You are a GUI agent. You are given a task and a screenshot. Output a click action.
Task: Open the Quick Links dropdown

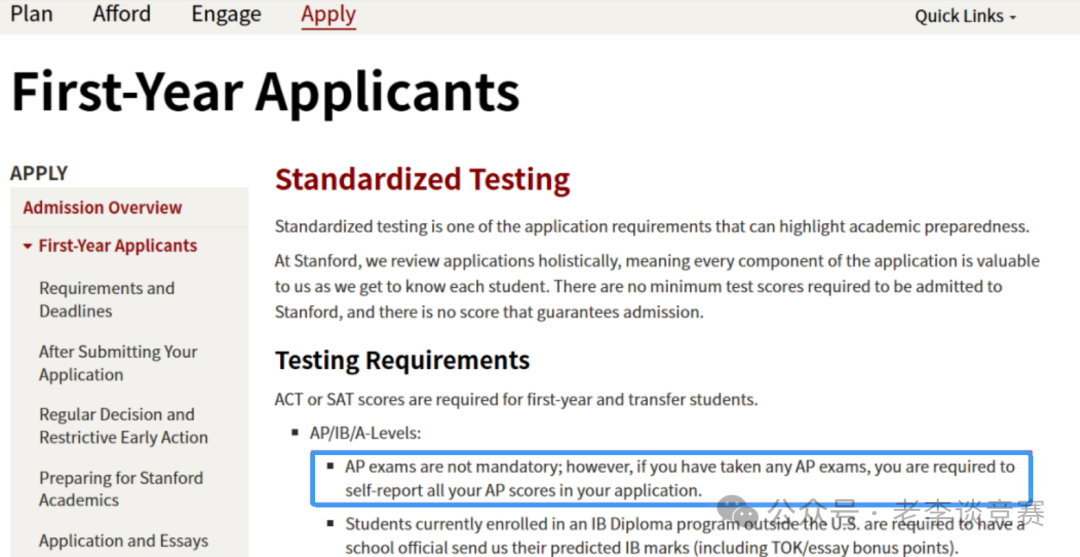pos(964,16)
